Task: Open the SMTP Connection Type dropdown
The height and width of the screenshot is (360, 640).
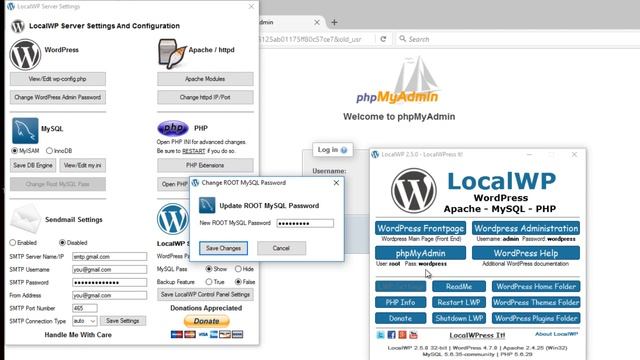Action: click(x=84, y=321)
